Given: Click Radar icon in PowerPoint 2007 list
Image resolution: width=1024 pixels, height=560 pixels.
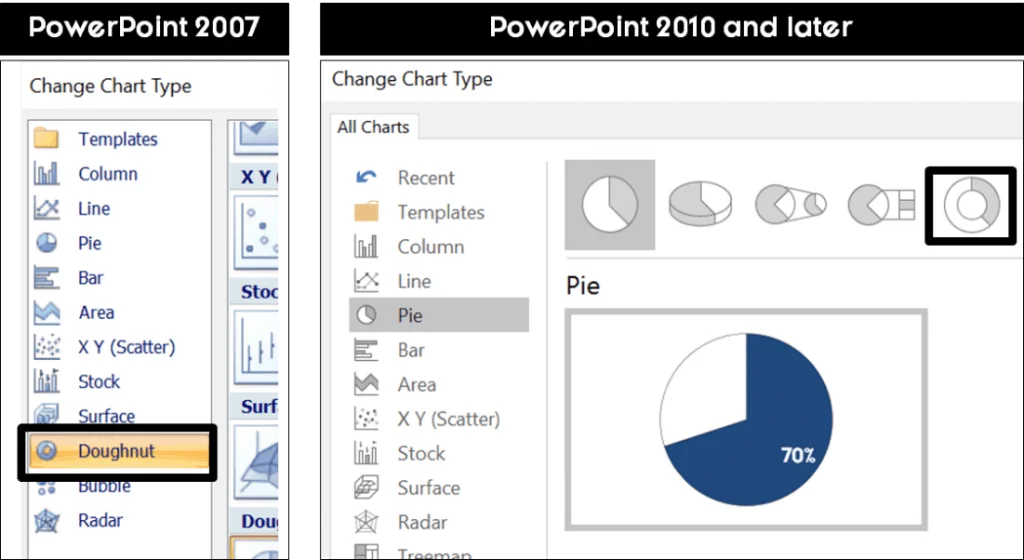Looking at the screenshot, I should pyautogui.click(x=47, y=521).
